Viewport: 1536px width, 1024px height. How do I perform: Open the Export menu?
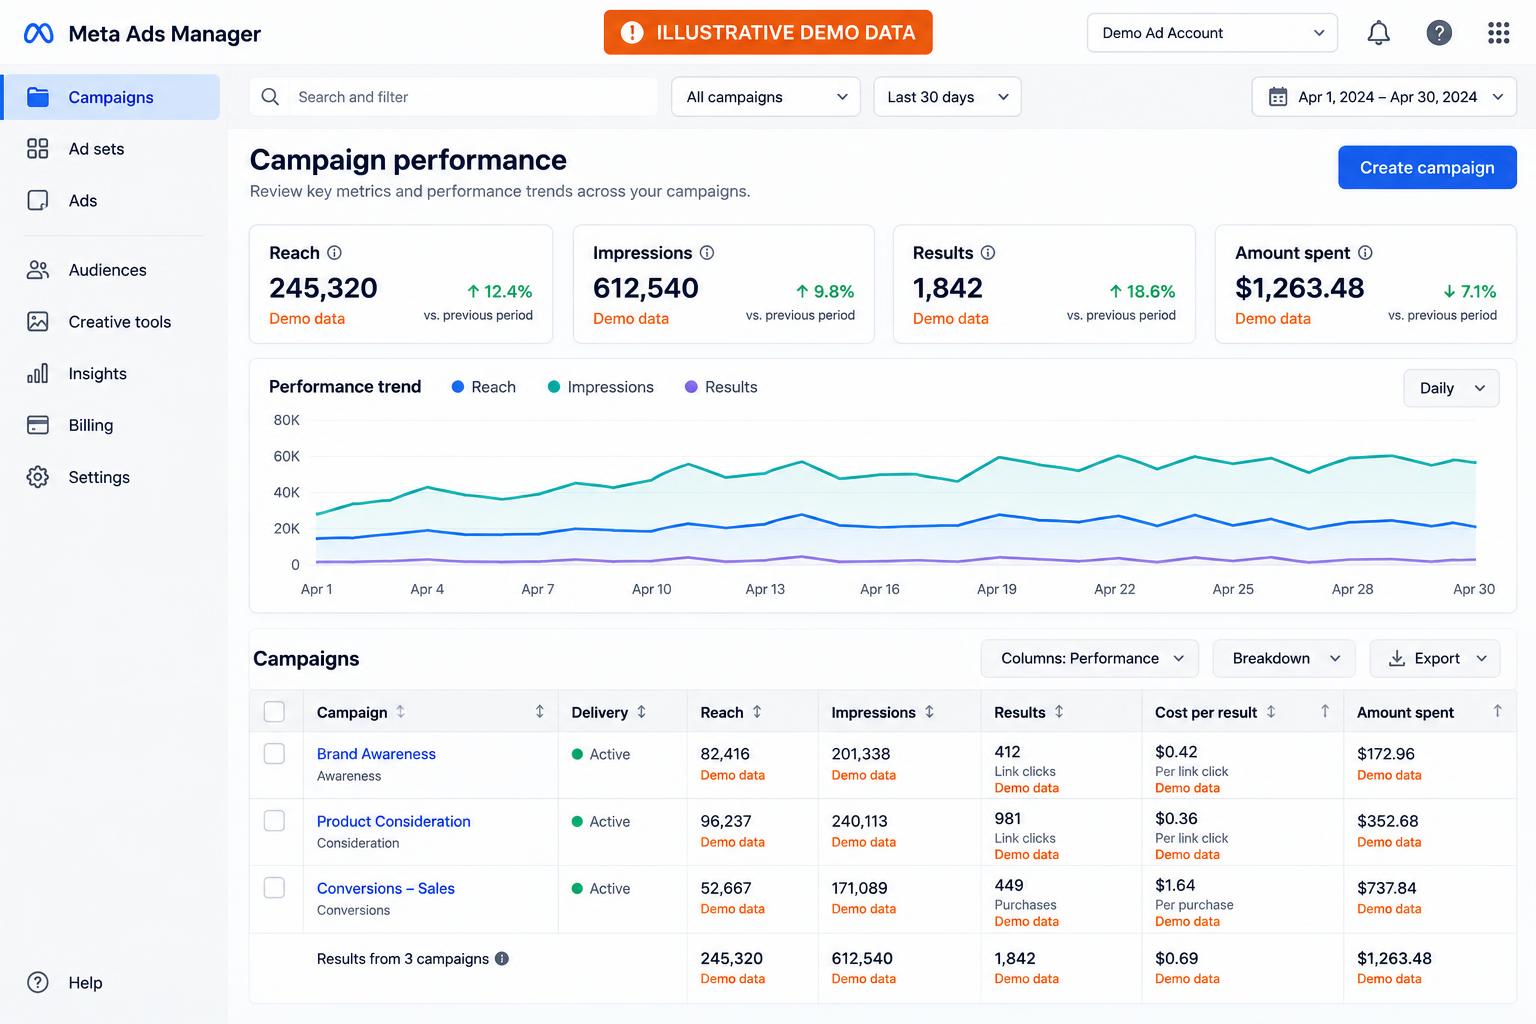(x=1435, y=658)
